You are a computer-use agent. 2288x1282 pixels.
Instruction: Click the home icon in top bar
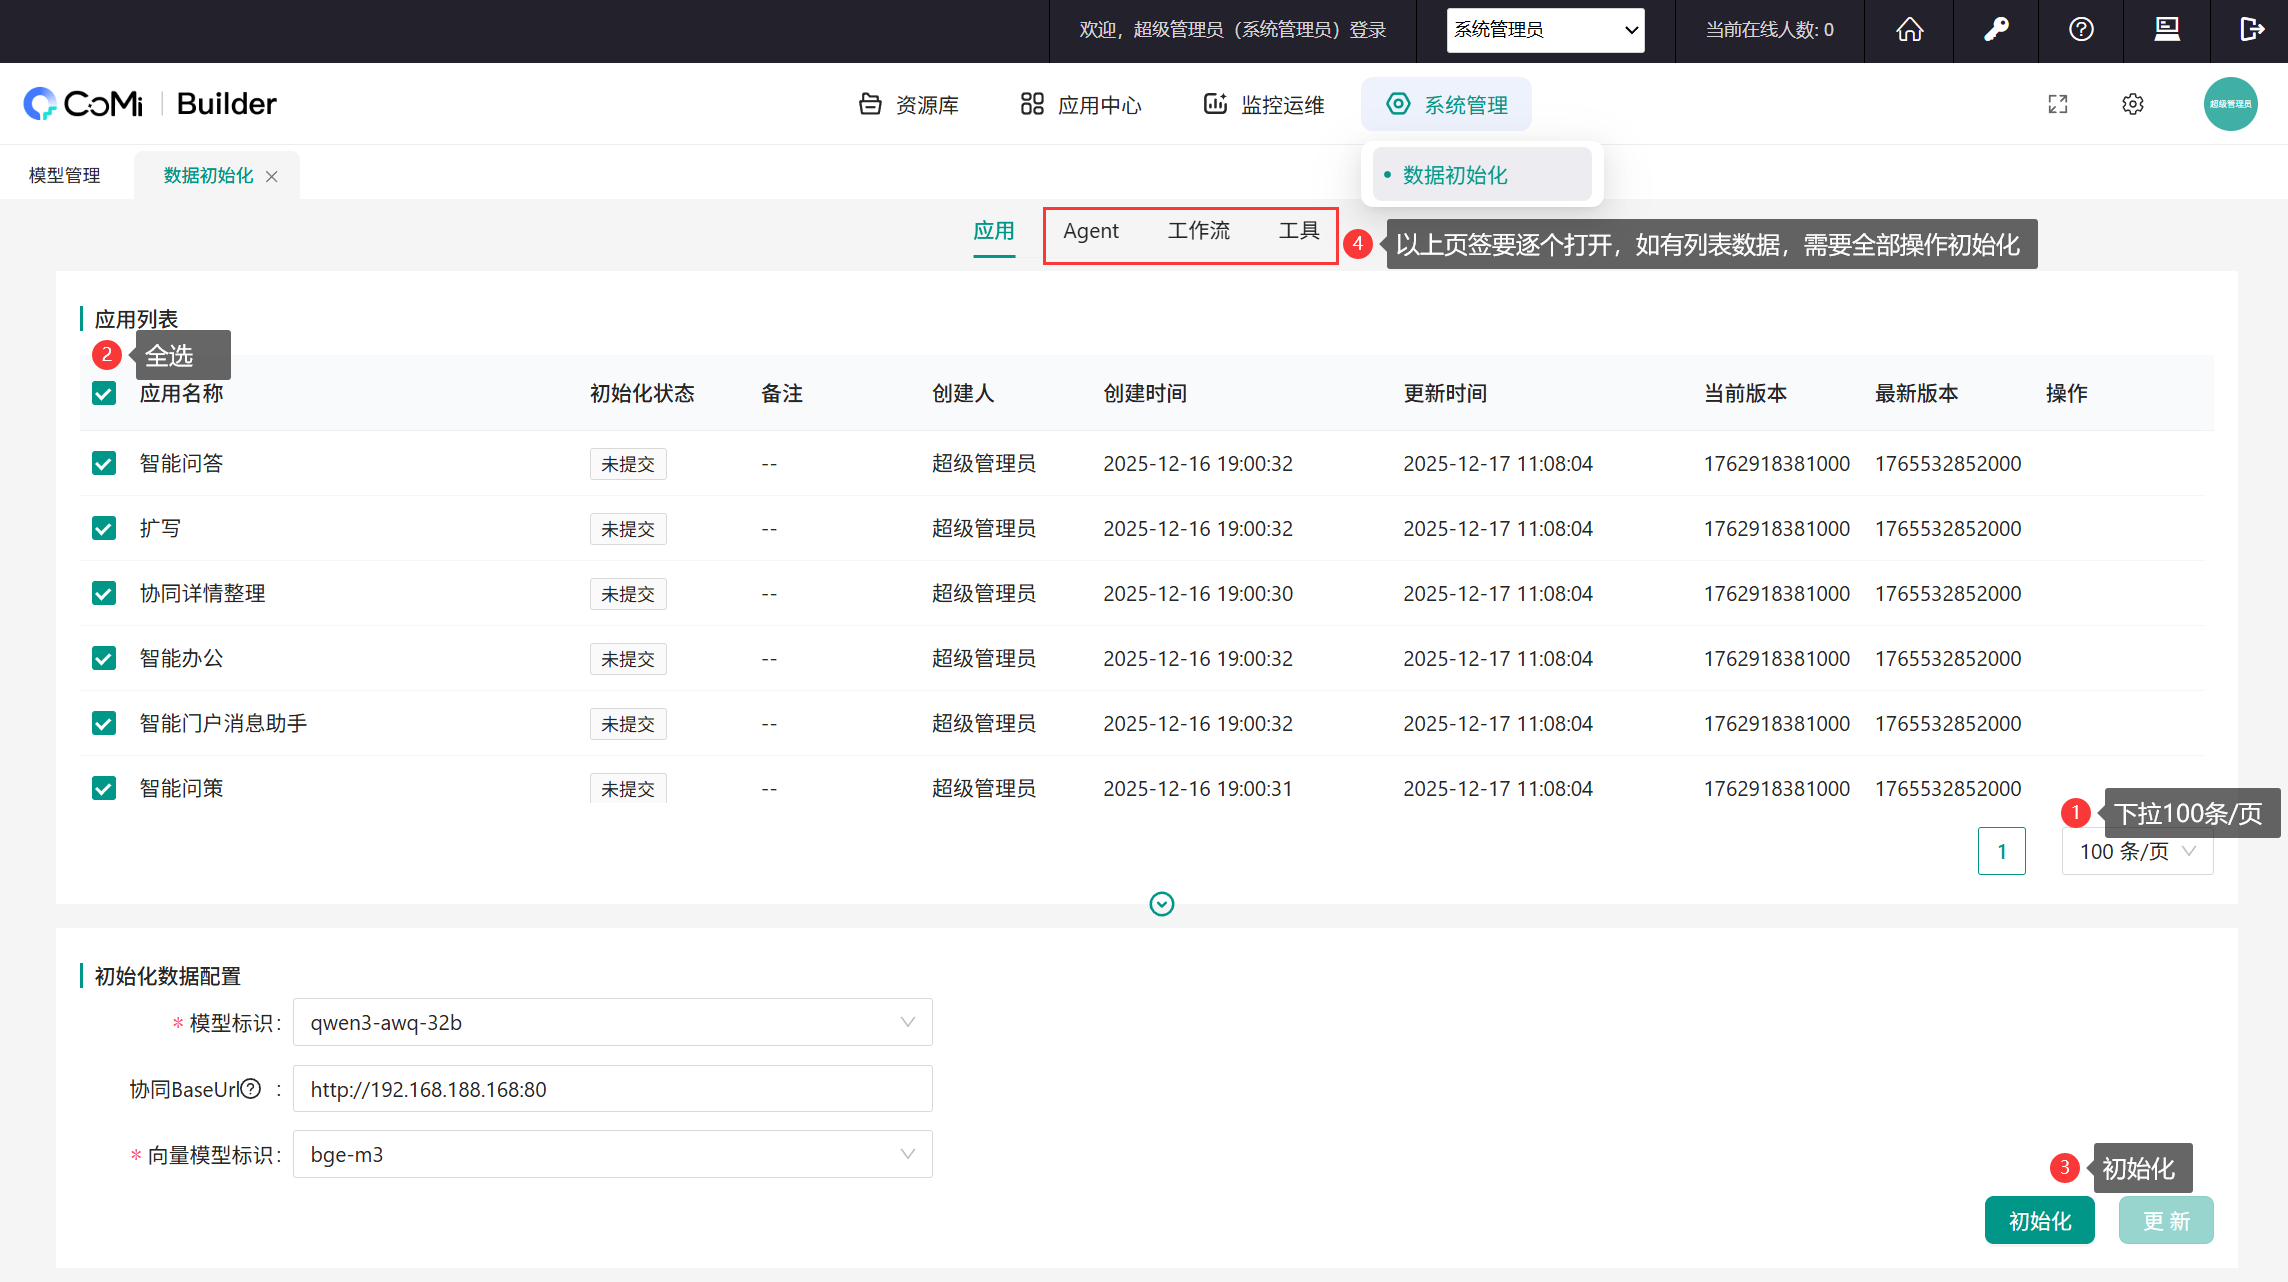click(1909, 30)
